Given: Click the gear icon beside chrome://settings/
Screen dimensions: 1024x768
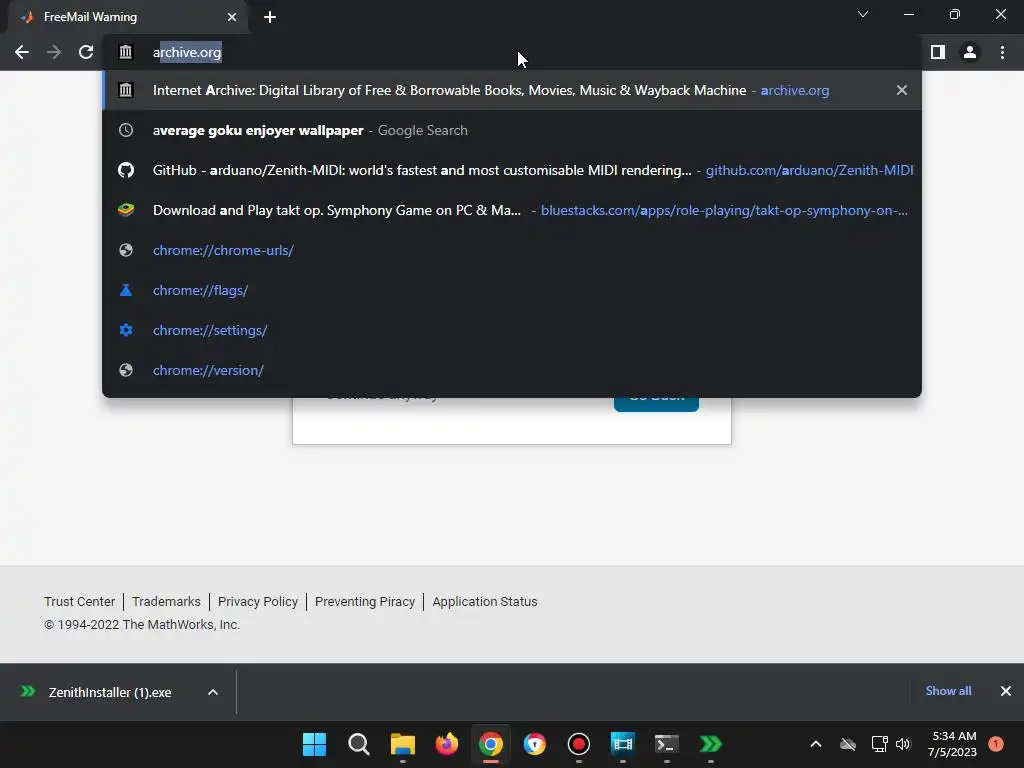Looking at the screenshot, I should click(x=126, y=330).
